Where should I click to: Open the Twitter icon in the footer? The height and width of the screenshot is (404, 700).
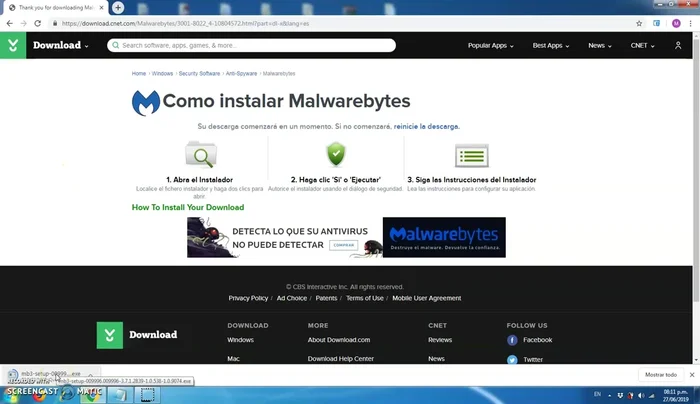click(x=512, y=359)
